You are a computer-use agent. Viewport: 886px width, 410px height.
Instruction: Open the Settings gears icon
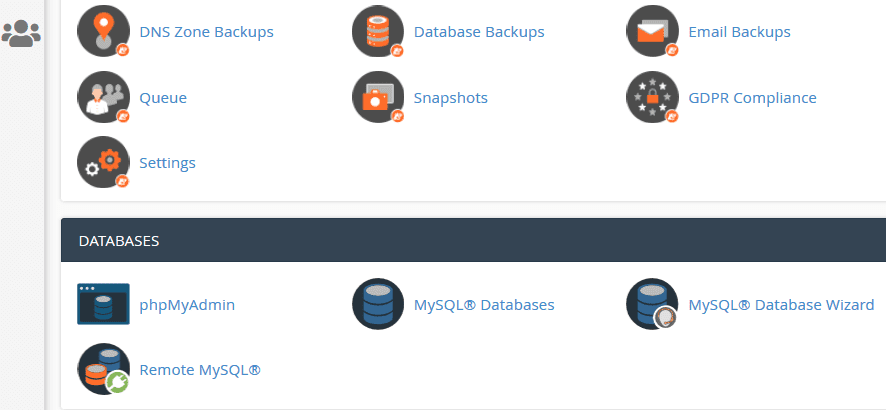103,162
